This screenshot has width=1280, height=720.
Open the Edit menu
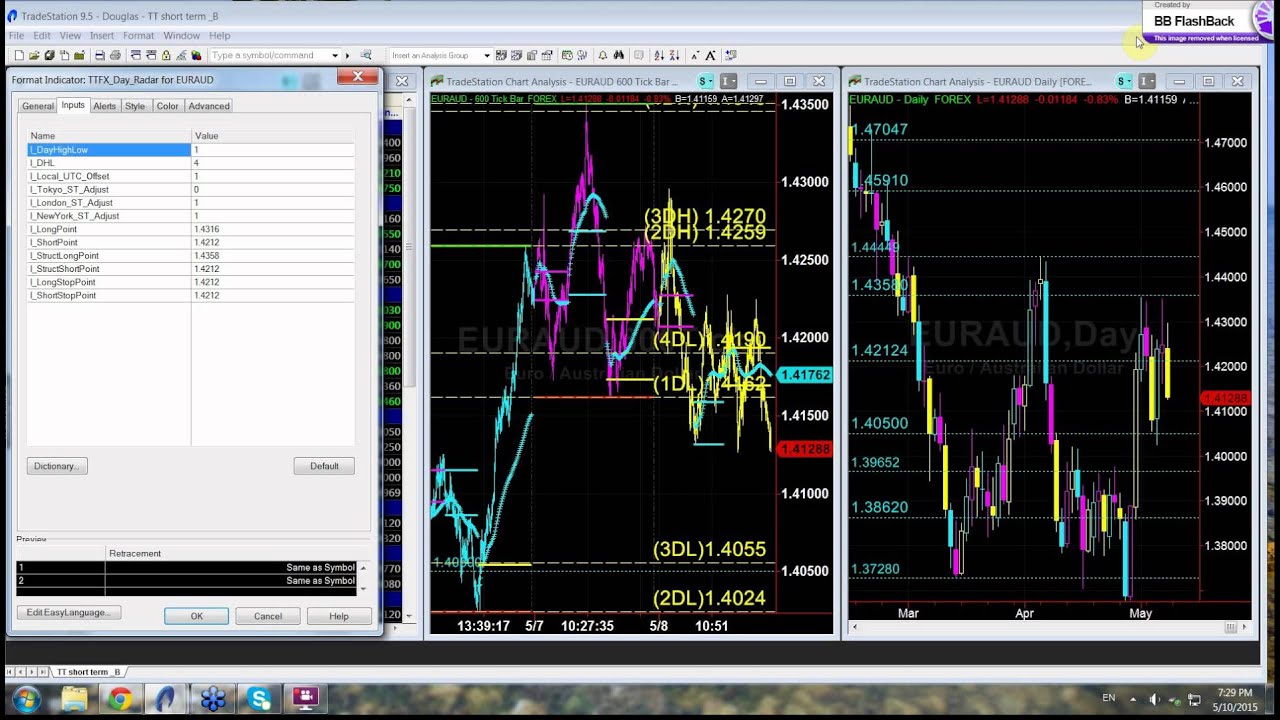[x=42, y=36]
